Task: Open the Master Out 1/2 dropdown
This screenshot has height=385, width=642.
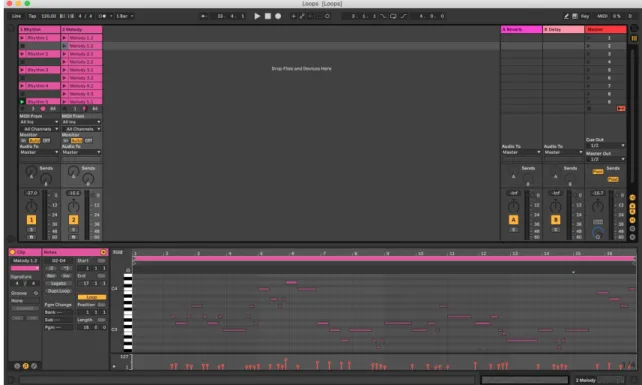Action: 606,159
